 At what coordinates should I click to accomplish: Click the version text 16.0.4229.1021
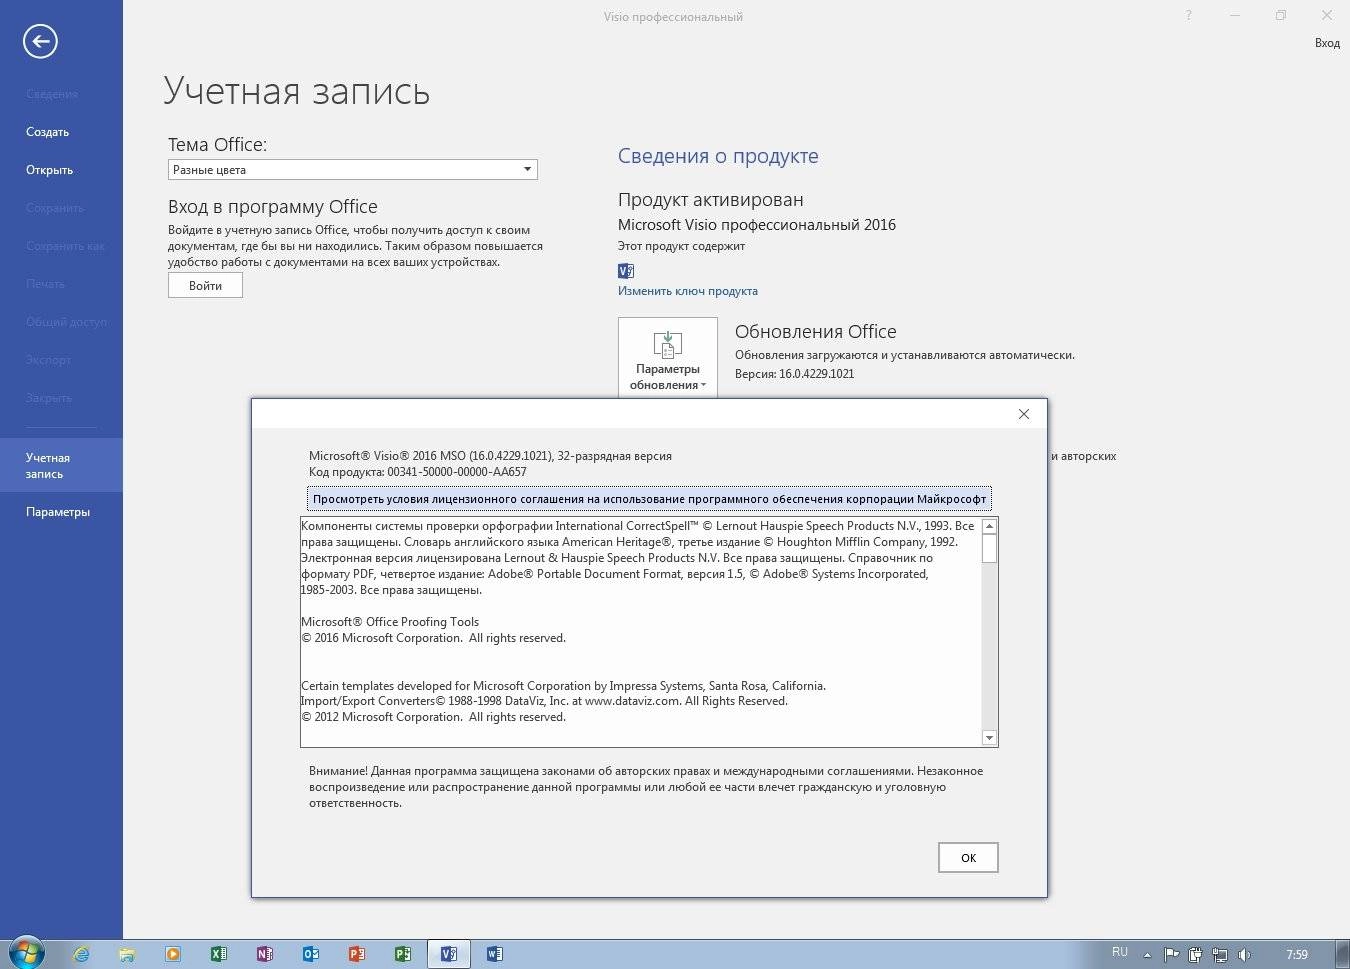click(816, 374)
